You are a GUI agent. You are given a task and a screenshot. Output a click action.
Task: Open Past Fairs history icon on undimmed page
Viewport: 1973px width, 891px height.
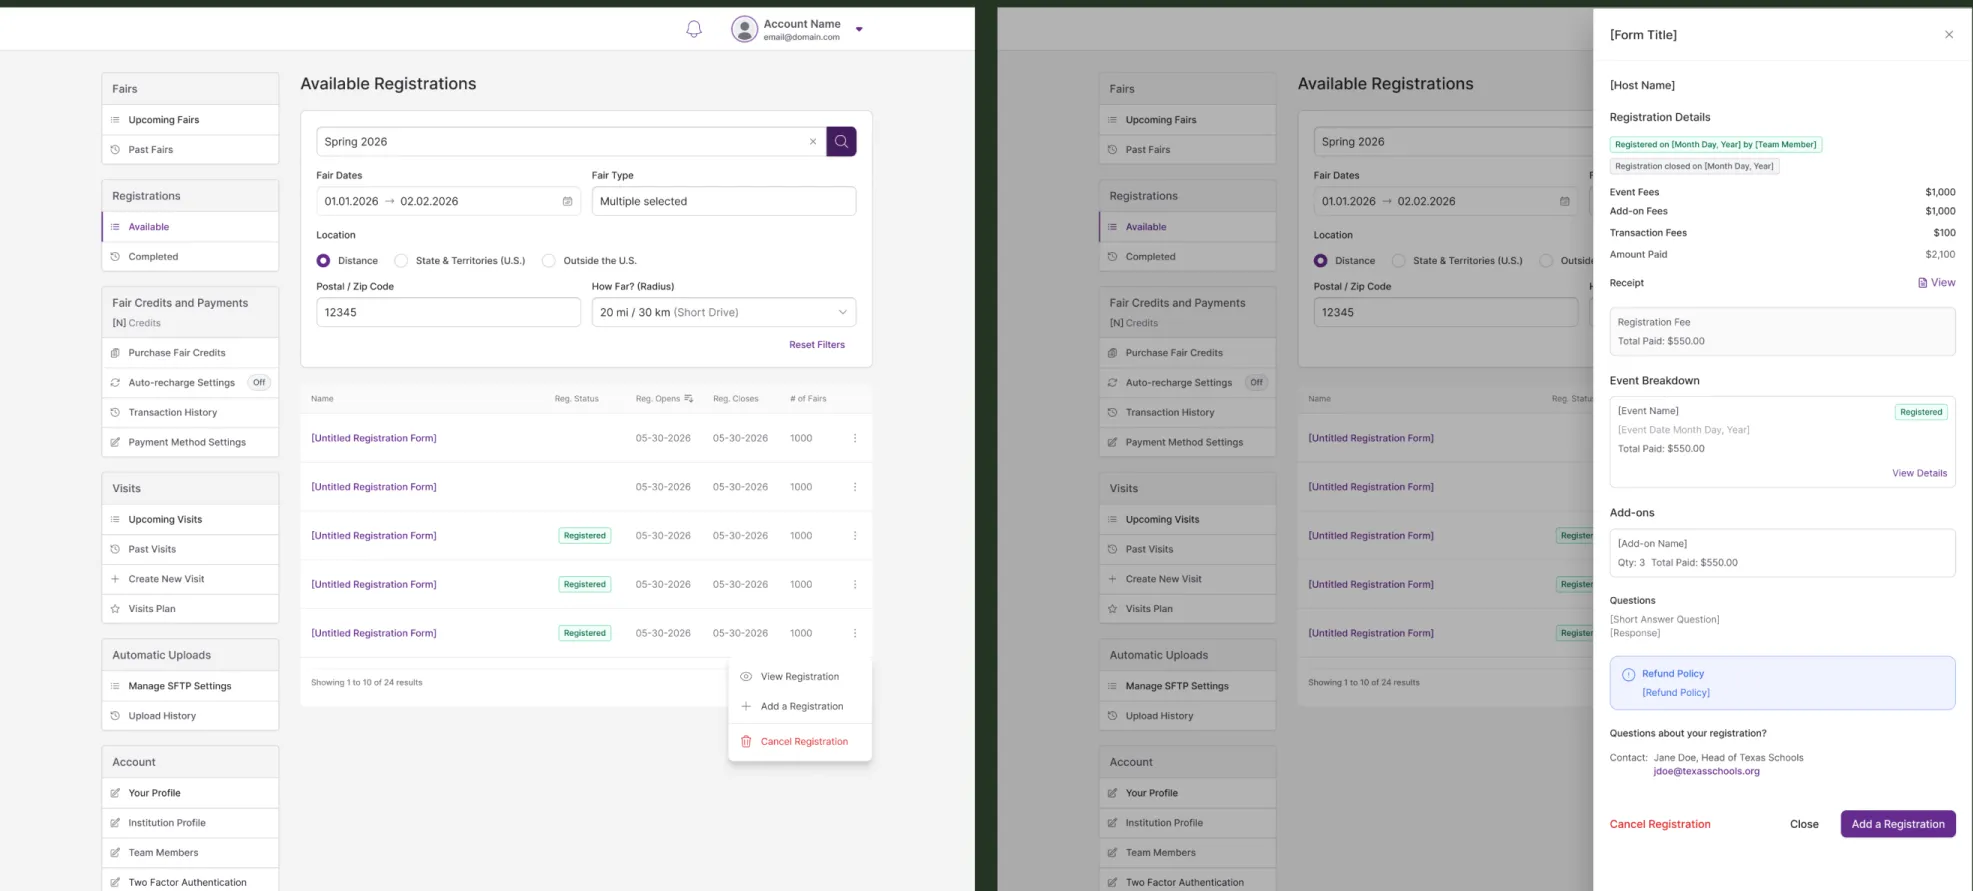(115, 150)
